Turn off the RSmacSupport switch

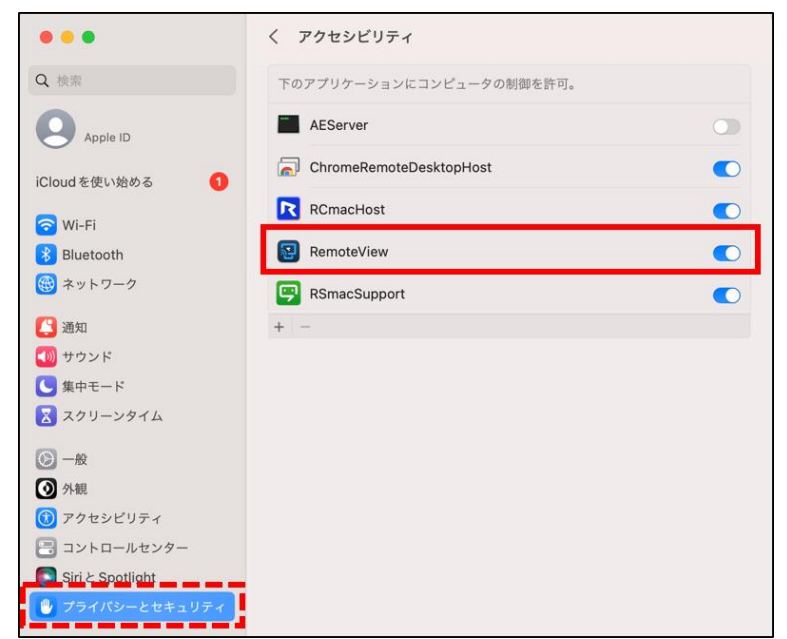[726, 295]
